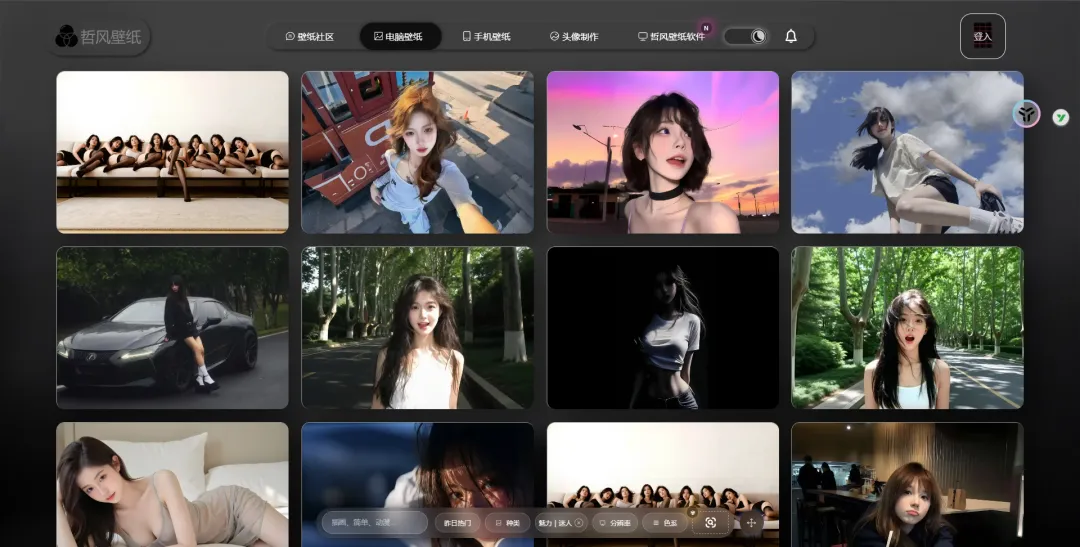The width and height of the screenshot is (1080, 547).
Task: Click the move arrows icon in the bottom bar
Action: pyautogui.click(x=751, y=523)
